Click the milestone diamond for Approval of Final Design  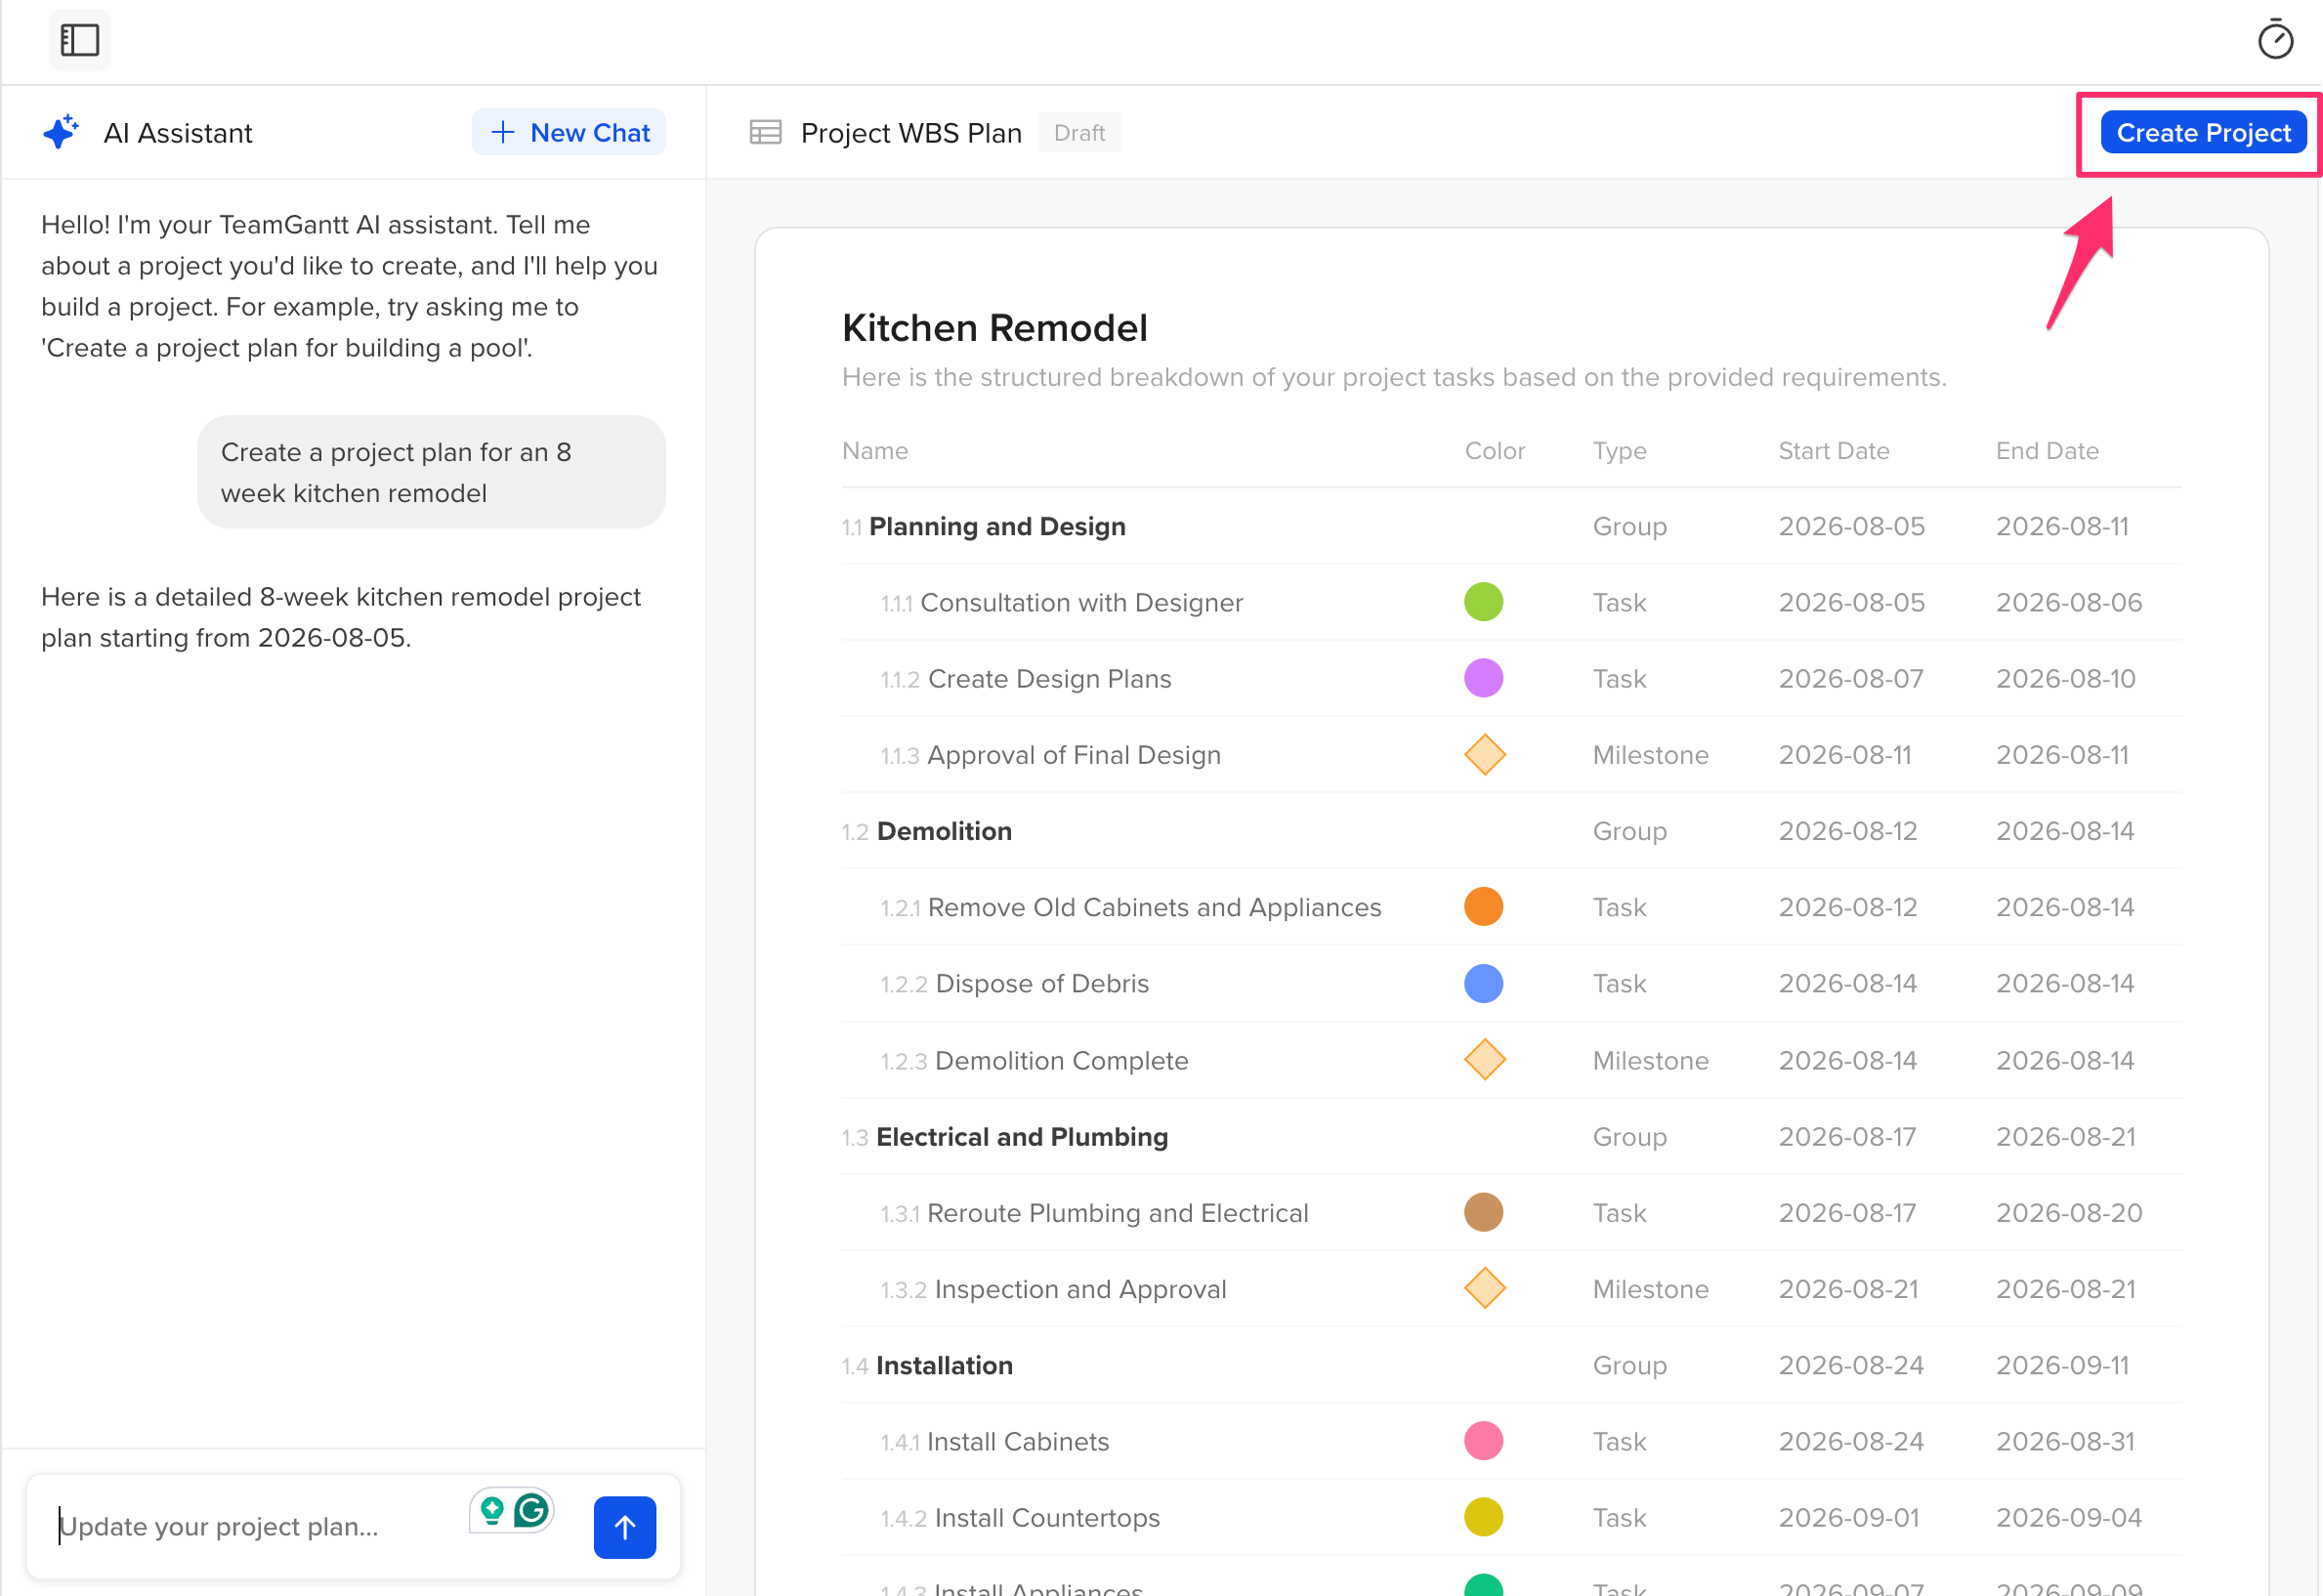[1484, 754]
